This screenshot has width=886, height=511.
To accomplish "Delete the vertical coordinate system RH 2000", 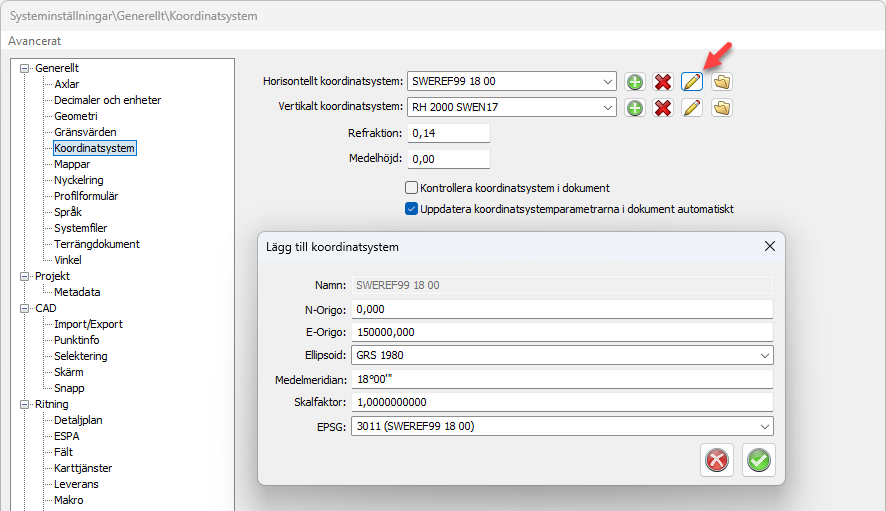I will coord(662,108).
